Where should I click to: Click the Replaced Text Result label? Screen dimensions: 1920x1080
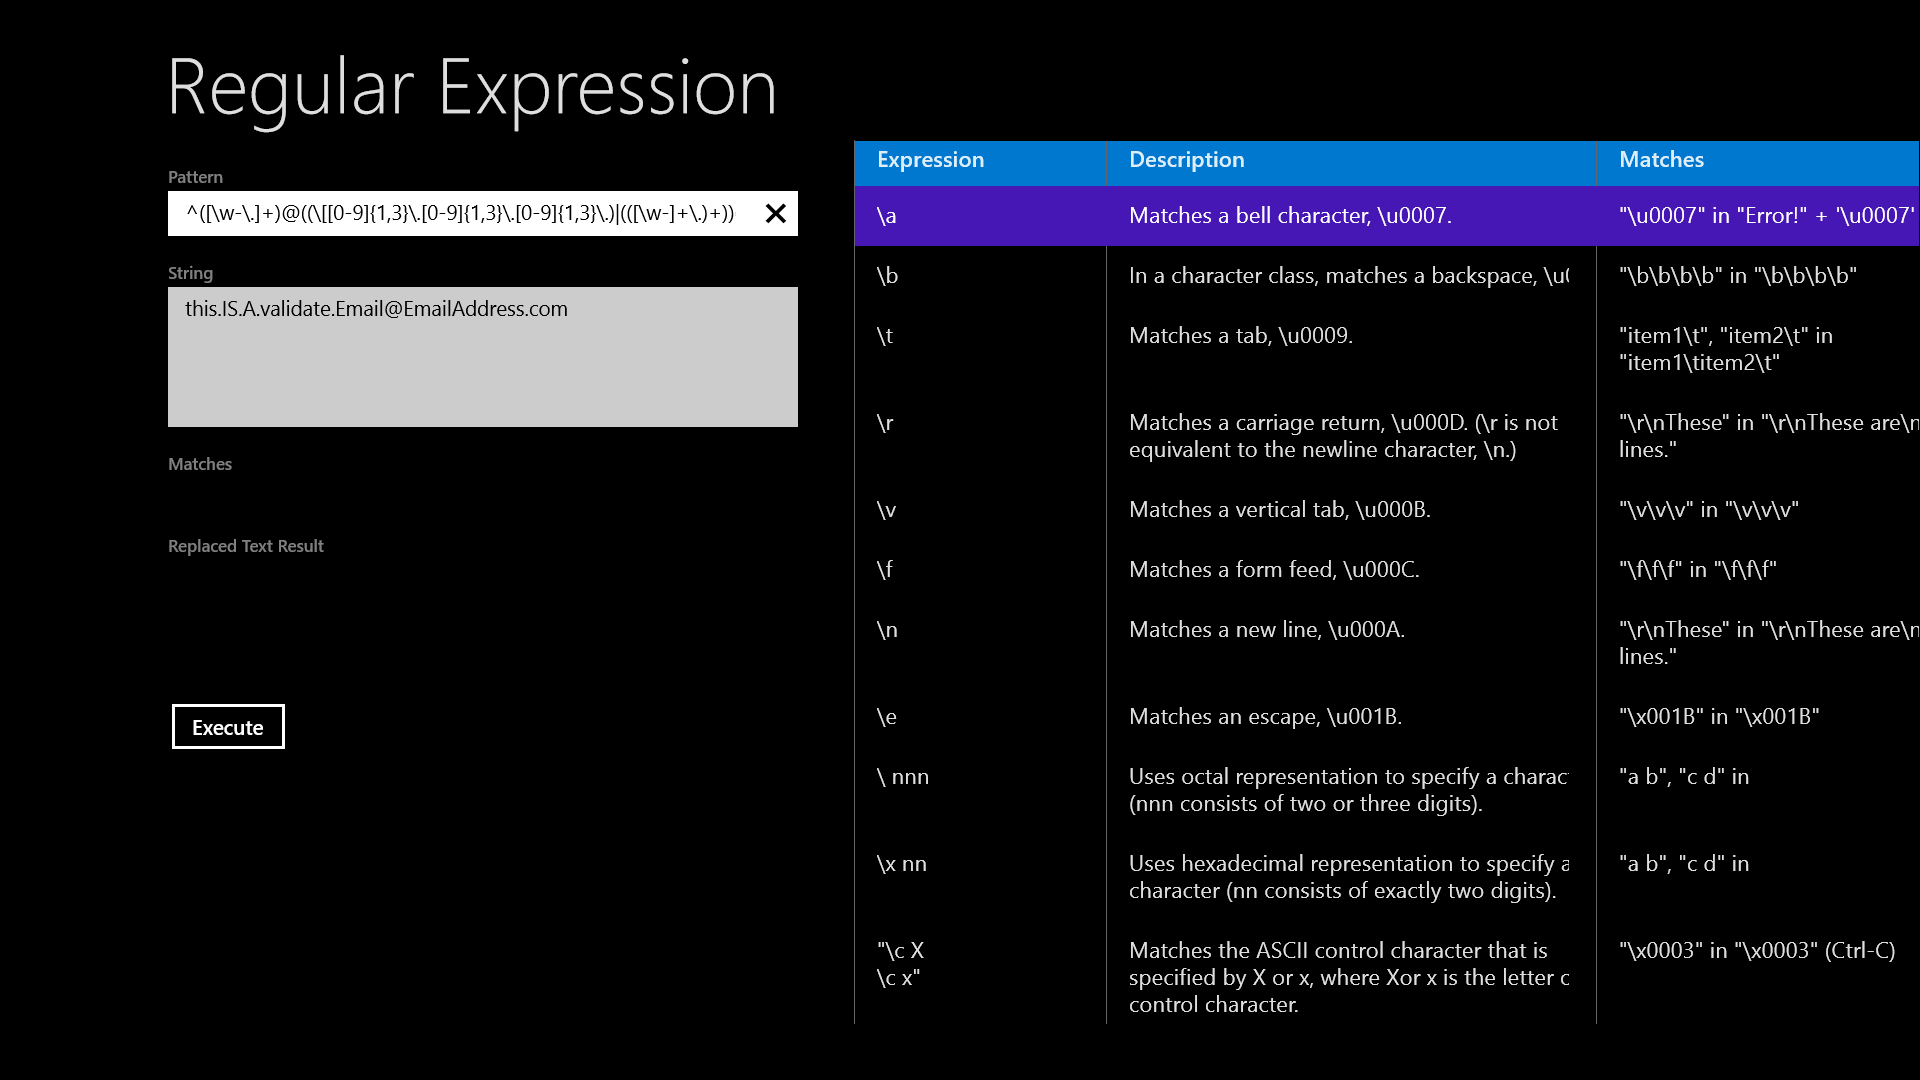pyautogui.click(x=246, y=546)
